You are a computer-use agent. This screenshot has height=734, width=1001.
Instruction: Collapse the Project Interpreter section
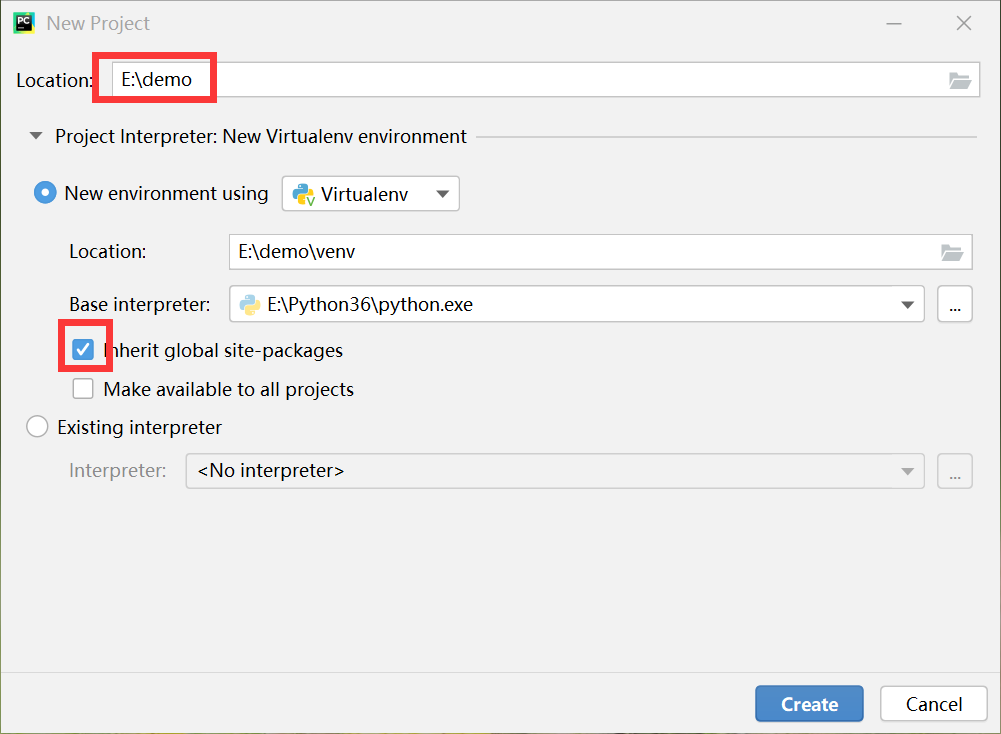point(36,136)
